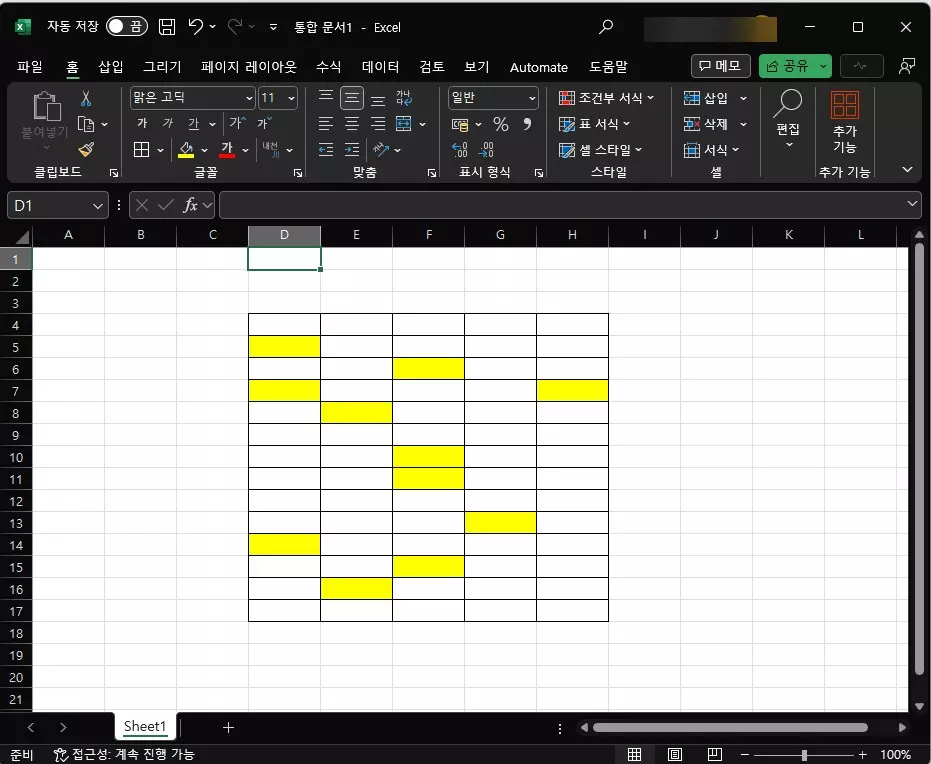Switch to Page Layout view
The height and width of the screenshot is (764, 931).
(x=674, y=755)
